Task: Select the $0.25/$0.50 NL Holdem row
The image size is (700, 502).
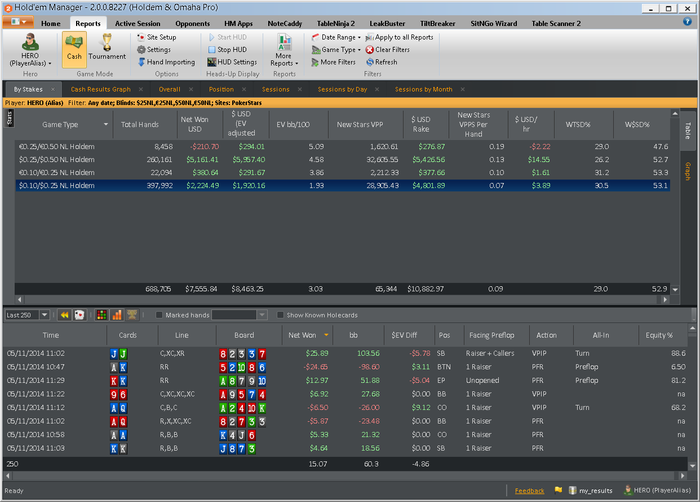Action: click(x=342, y=159)
